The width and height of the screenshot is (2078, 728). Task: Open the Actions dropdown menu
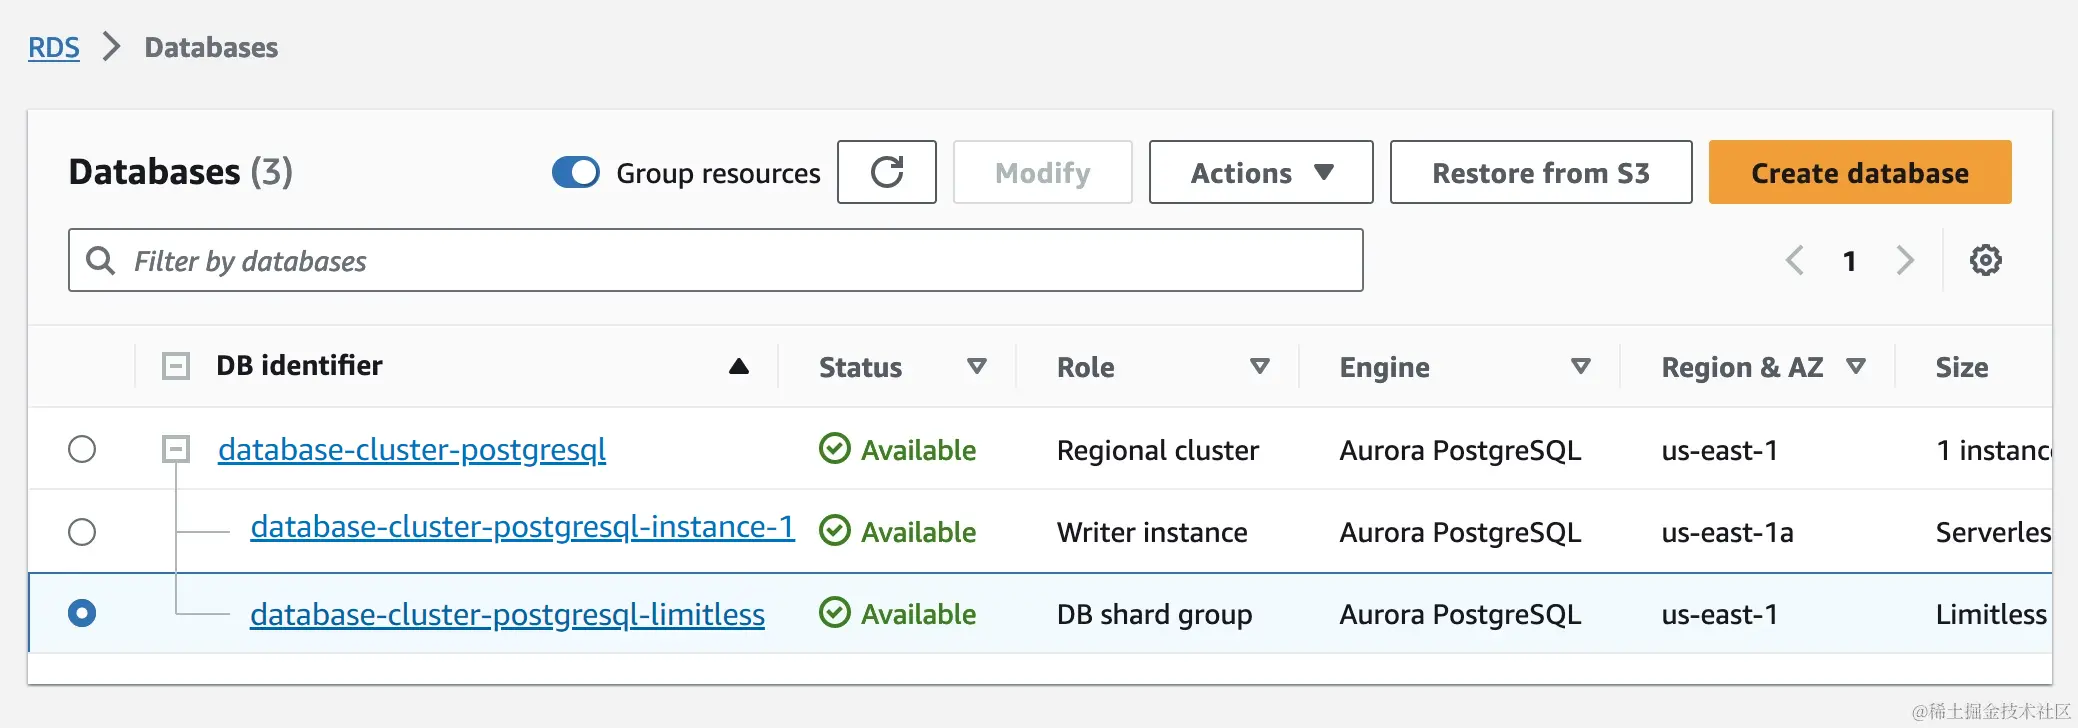[x=1260, y=172]
